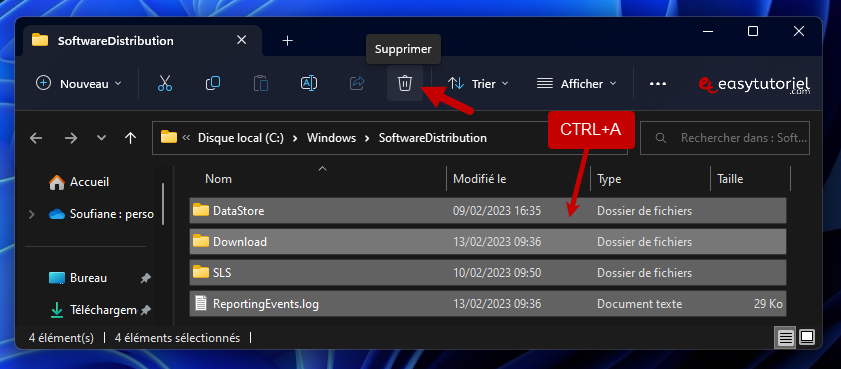Click Windows in the address path
Viewport: 841px width, 369px height.
pos(331,138)
